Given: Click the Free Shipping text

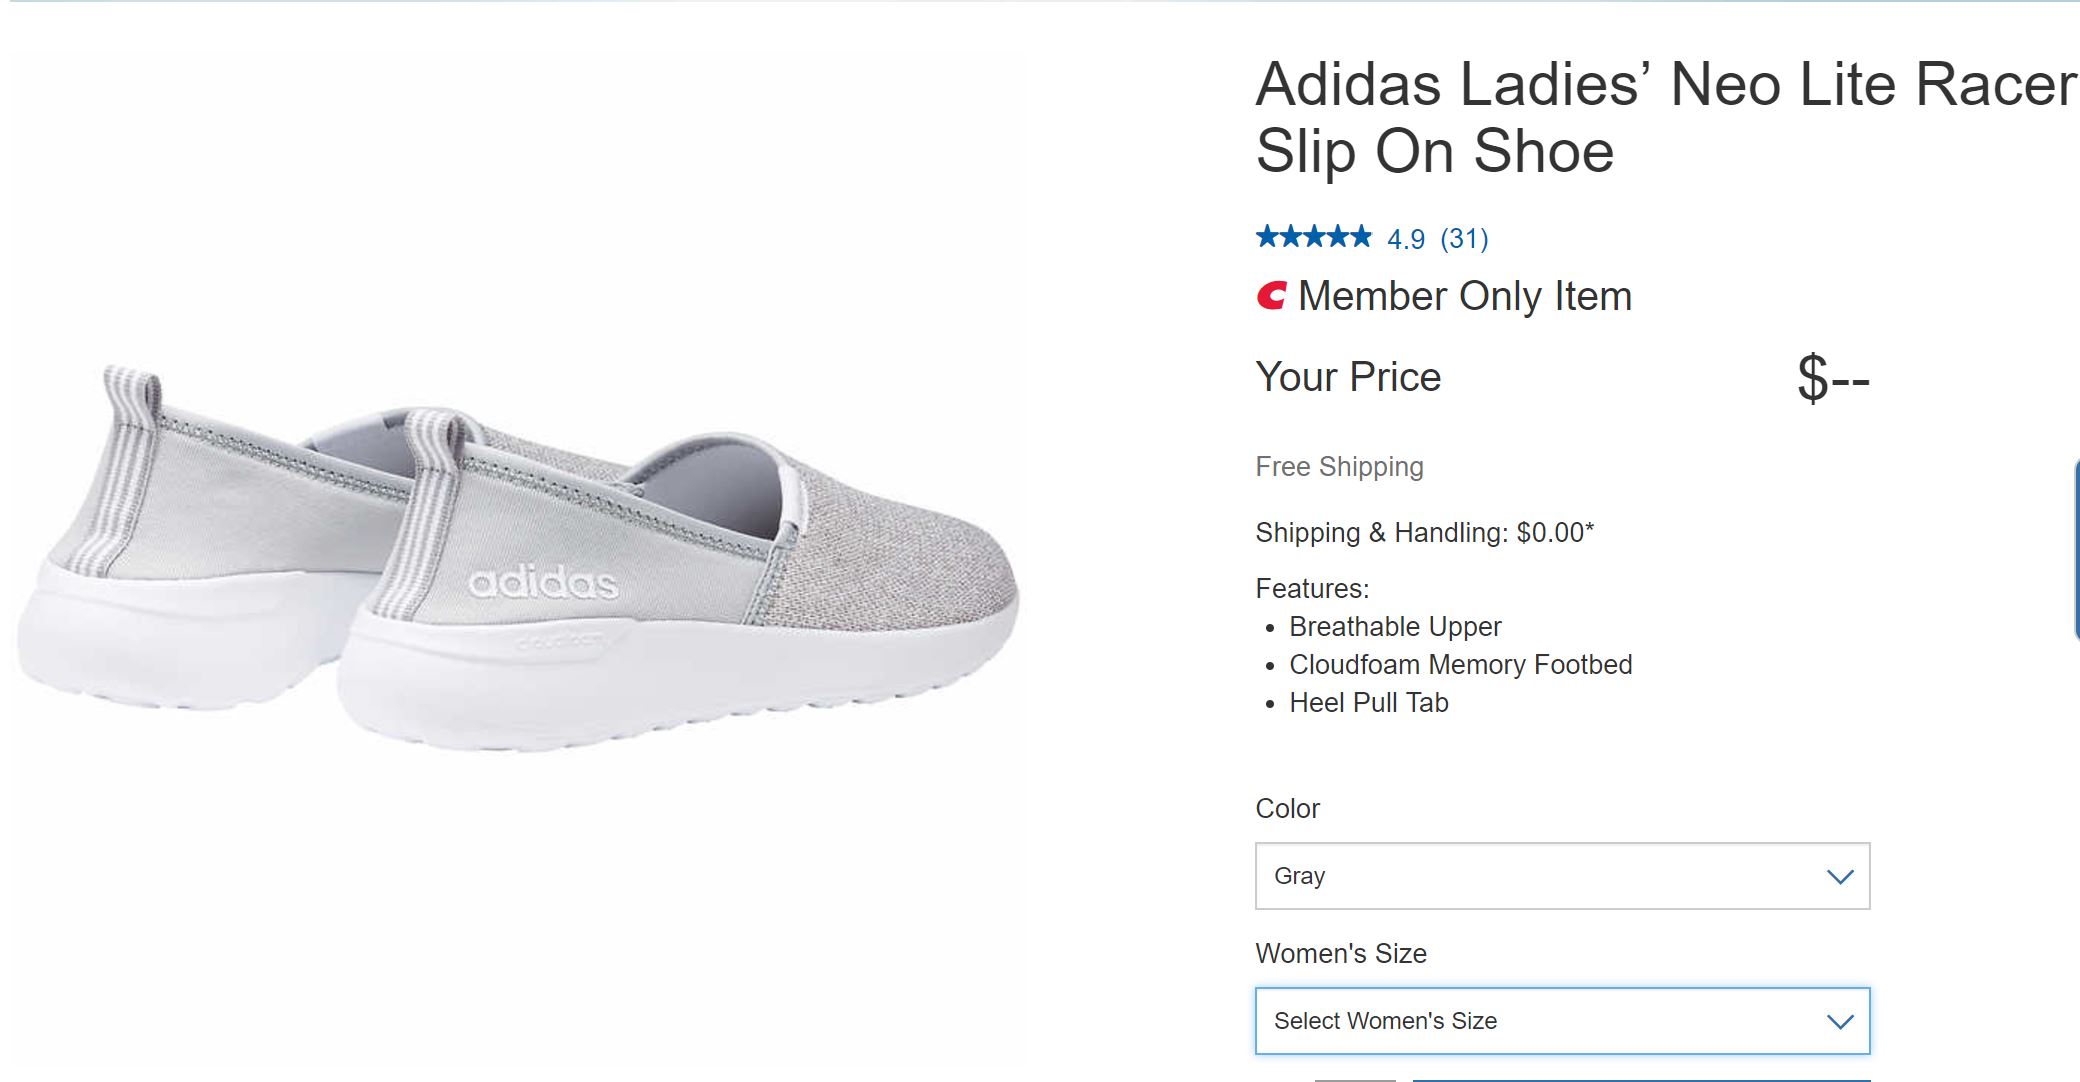Looking at the screenshot, I should (x=1339, y=467).
